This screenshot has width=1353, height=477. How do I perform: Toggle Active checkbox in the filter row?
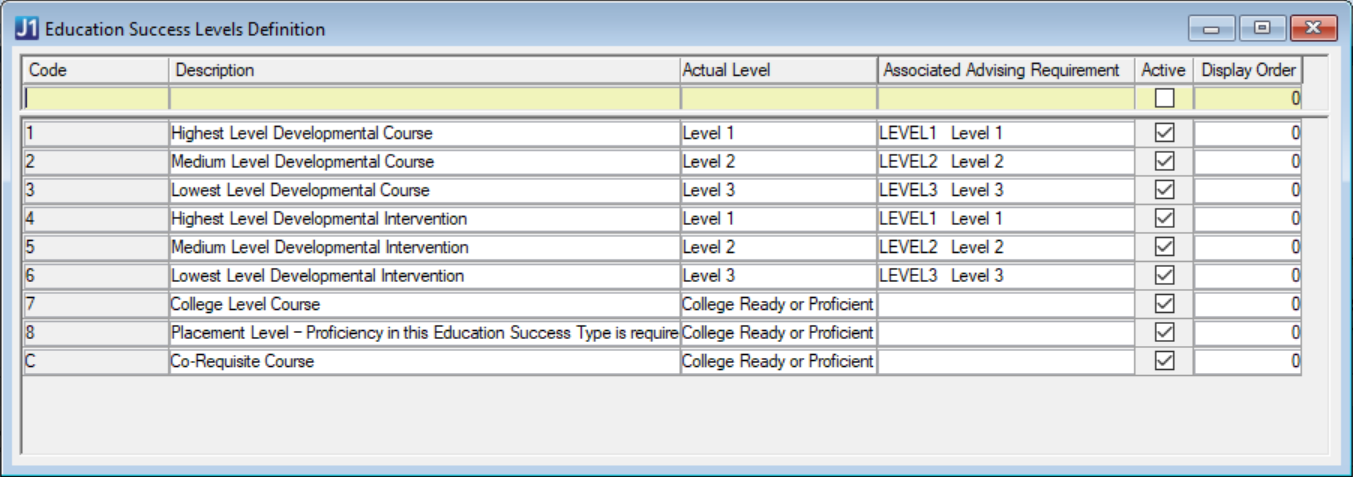tap(1164, 98)
